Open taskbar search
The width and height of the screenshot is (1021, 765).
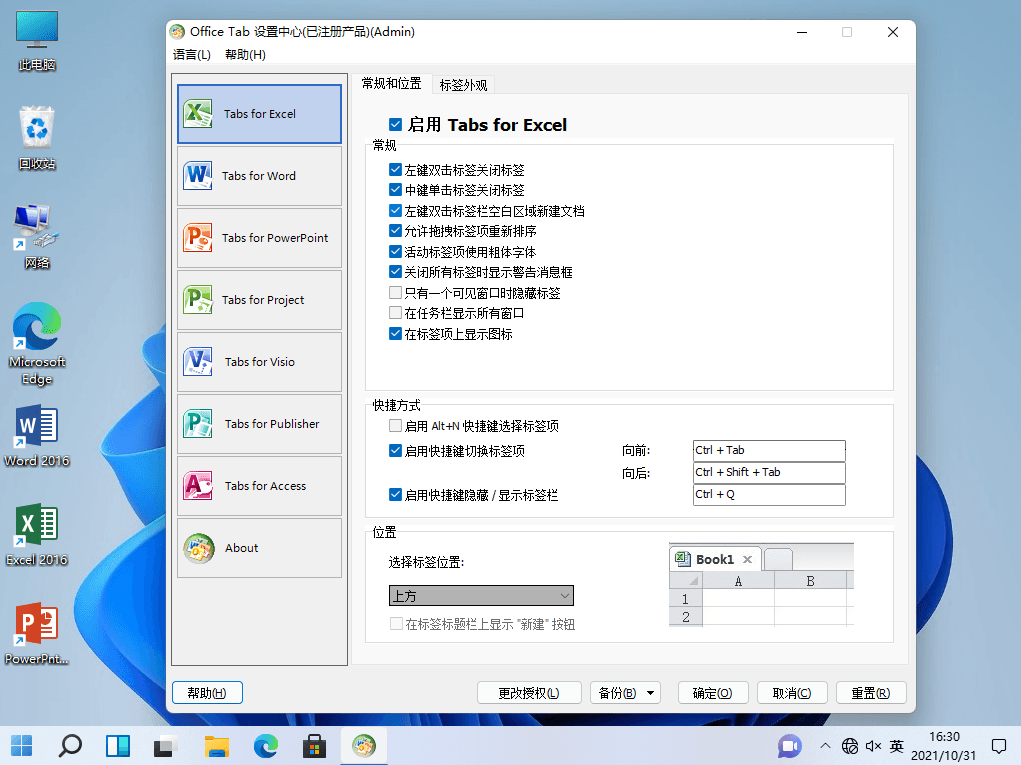click(70, 745)
